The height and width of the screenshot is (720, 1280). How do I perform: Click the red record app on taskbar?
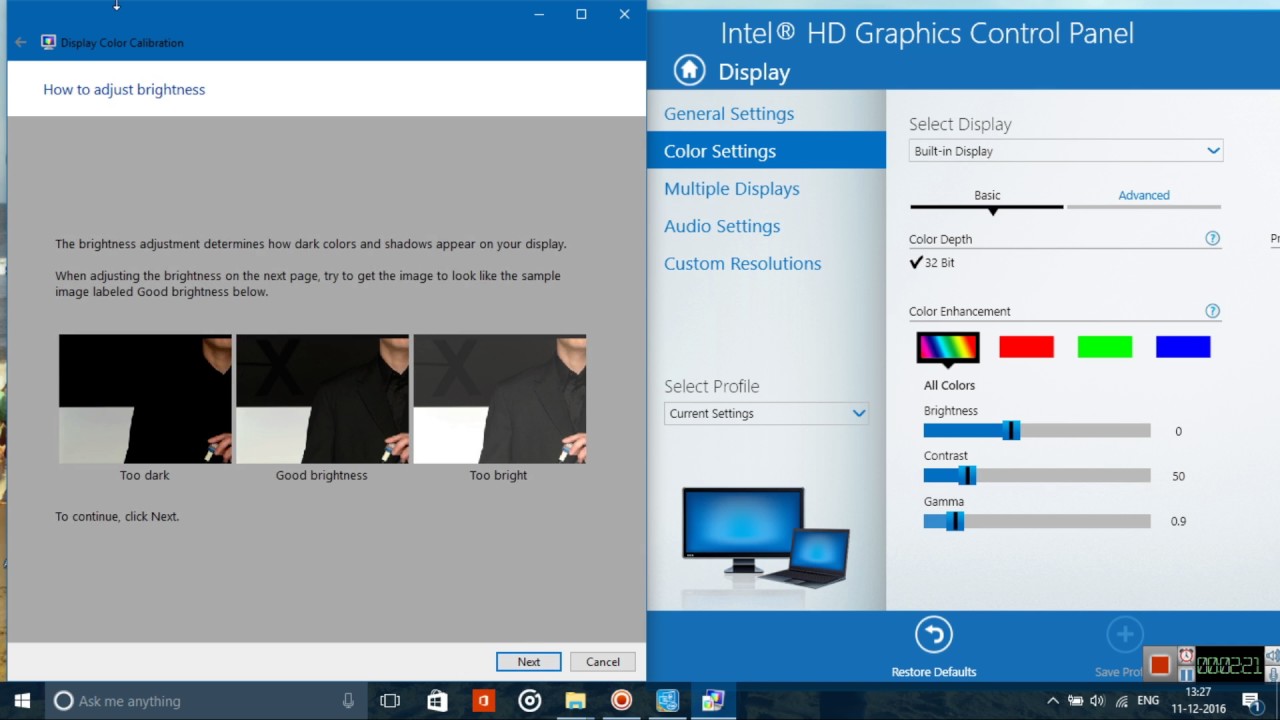621,701
